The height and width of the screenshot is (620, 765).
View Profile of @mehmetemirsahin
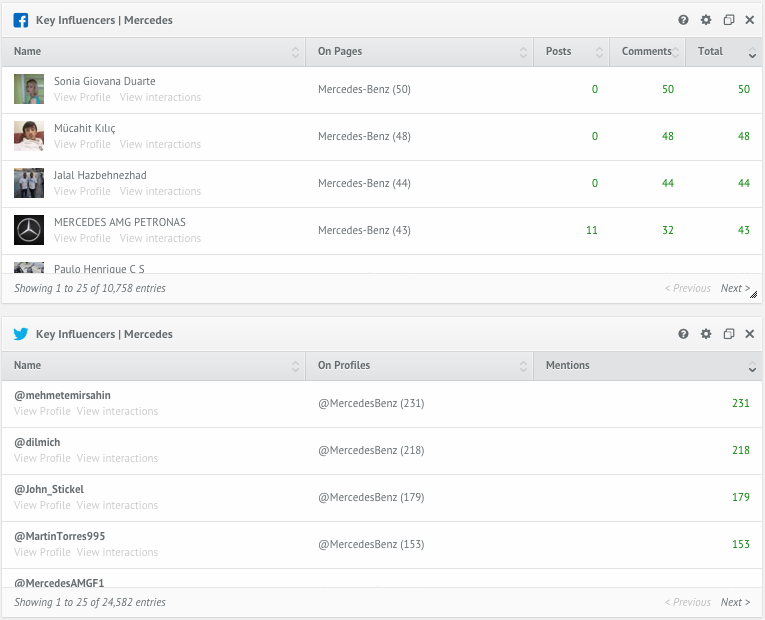[42, 411]
